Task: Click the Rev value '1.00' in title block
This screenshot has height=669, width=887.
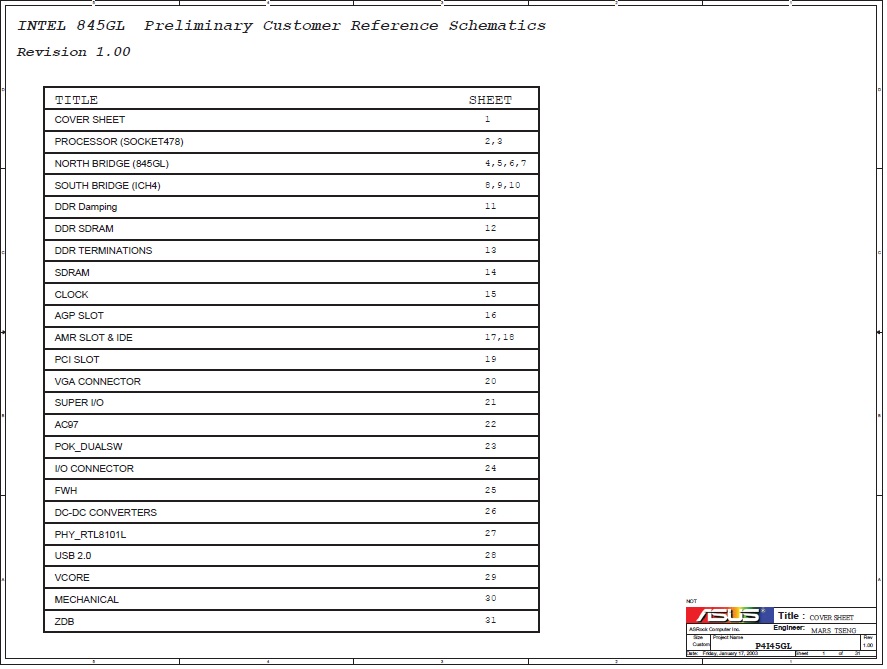Action: tap(868, 645)
